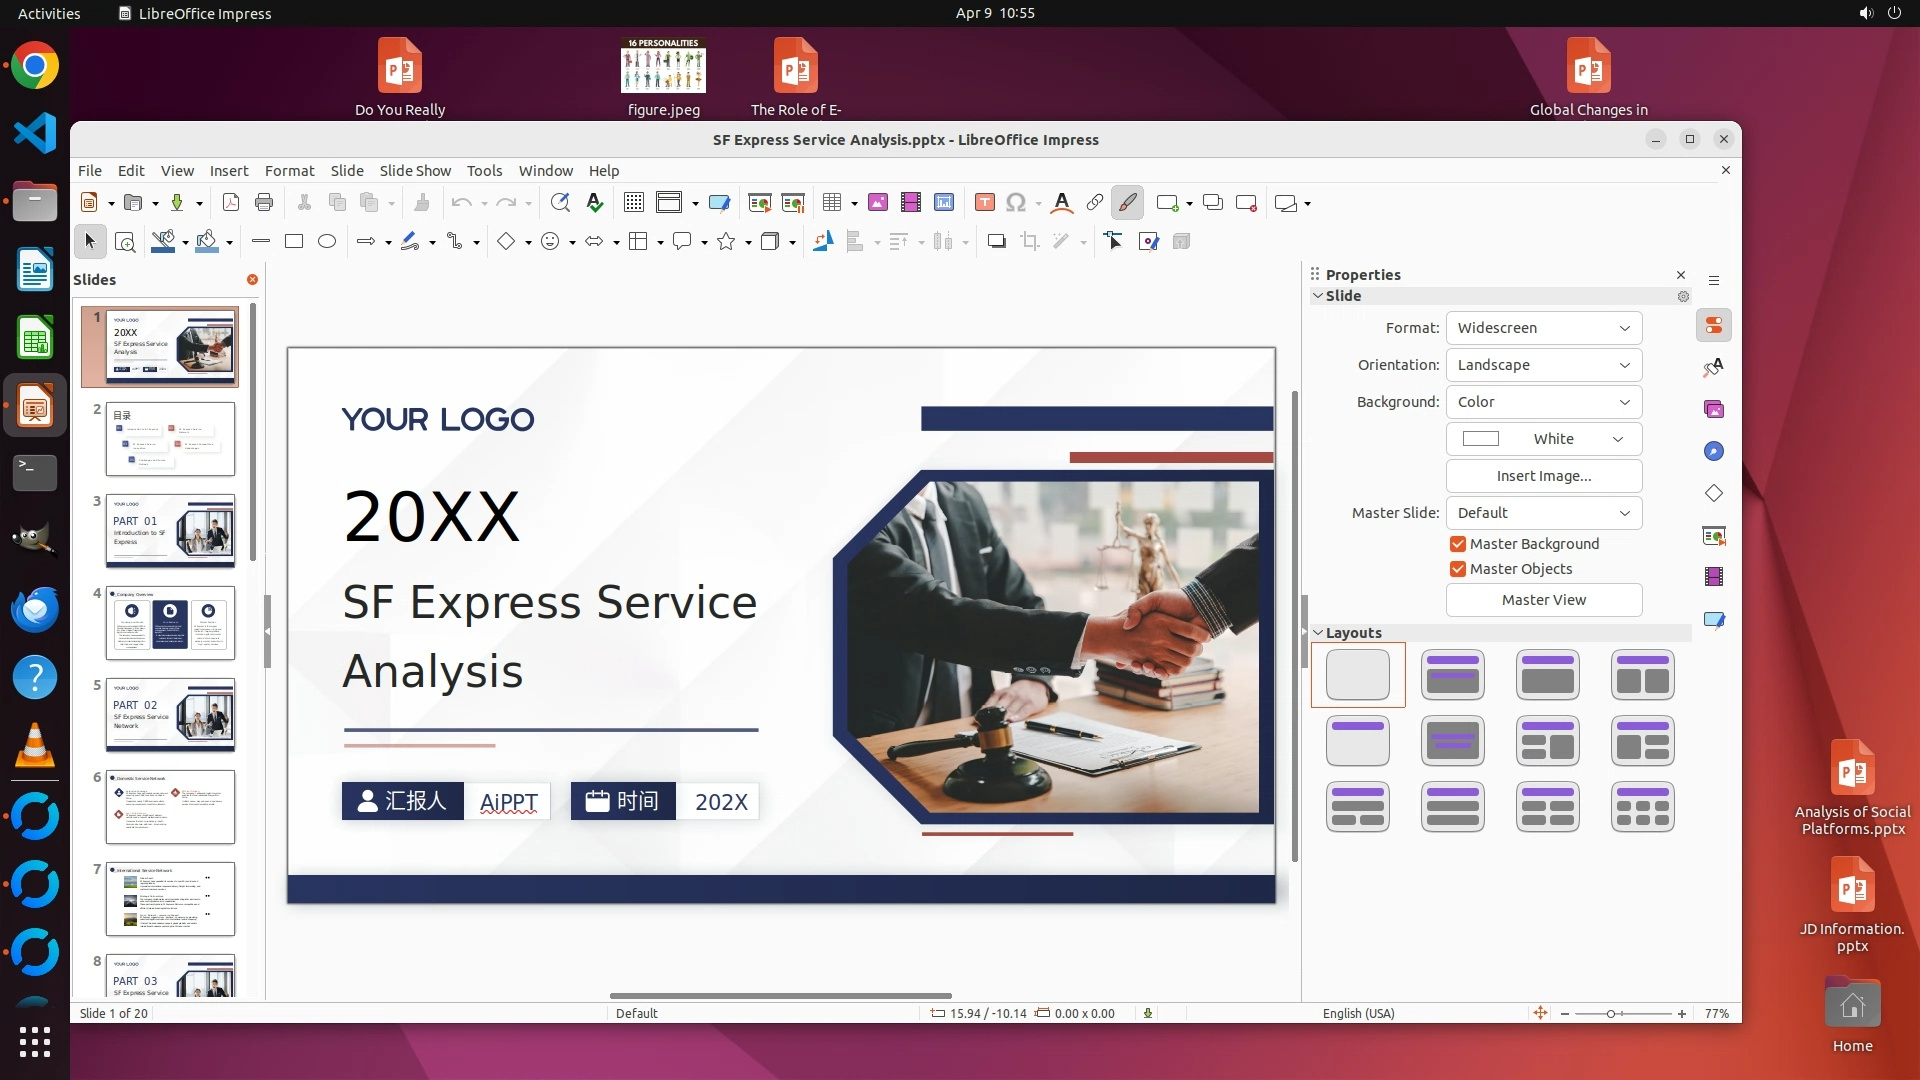Image resolution: width=1920 pixels, height=1080 pixels.
Task: Open the Format menu
Action: [289, 171]
